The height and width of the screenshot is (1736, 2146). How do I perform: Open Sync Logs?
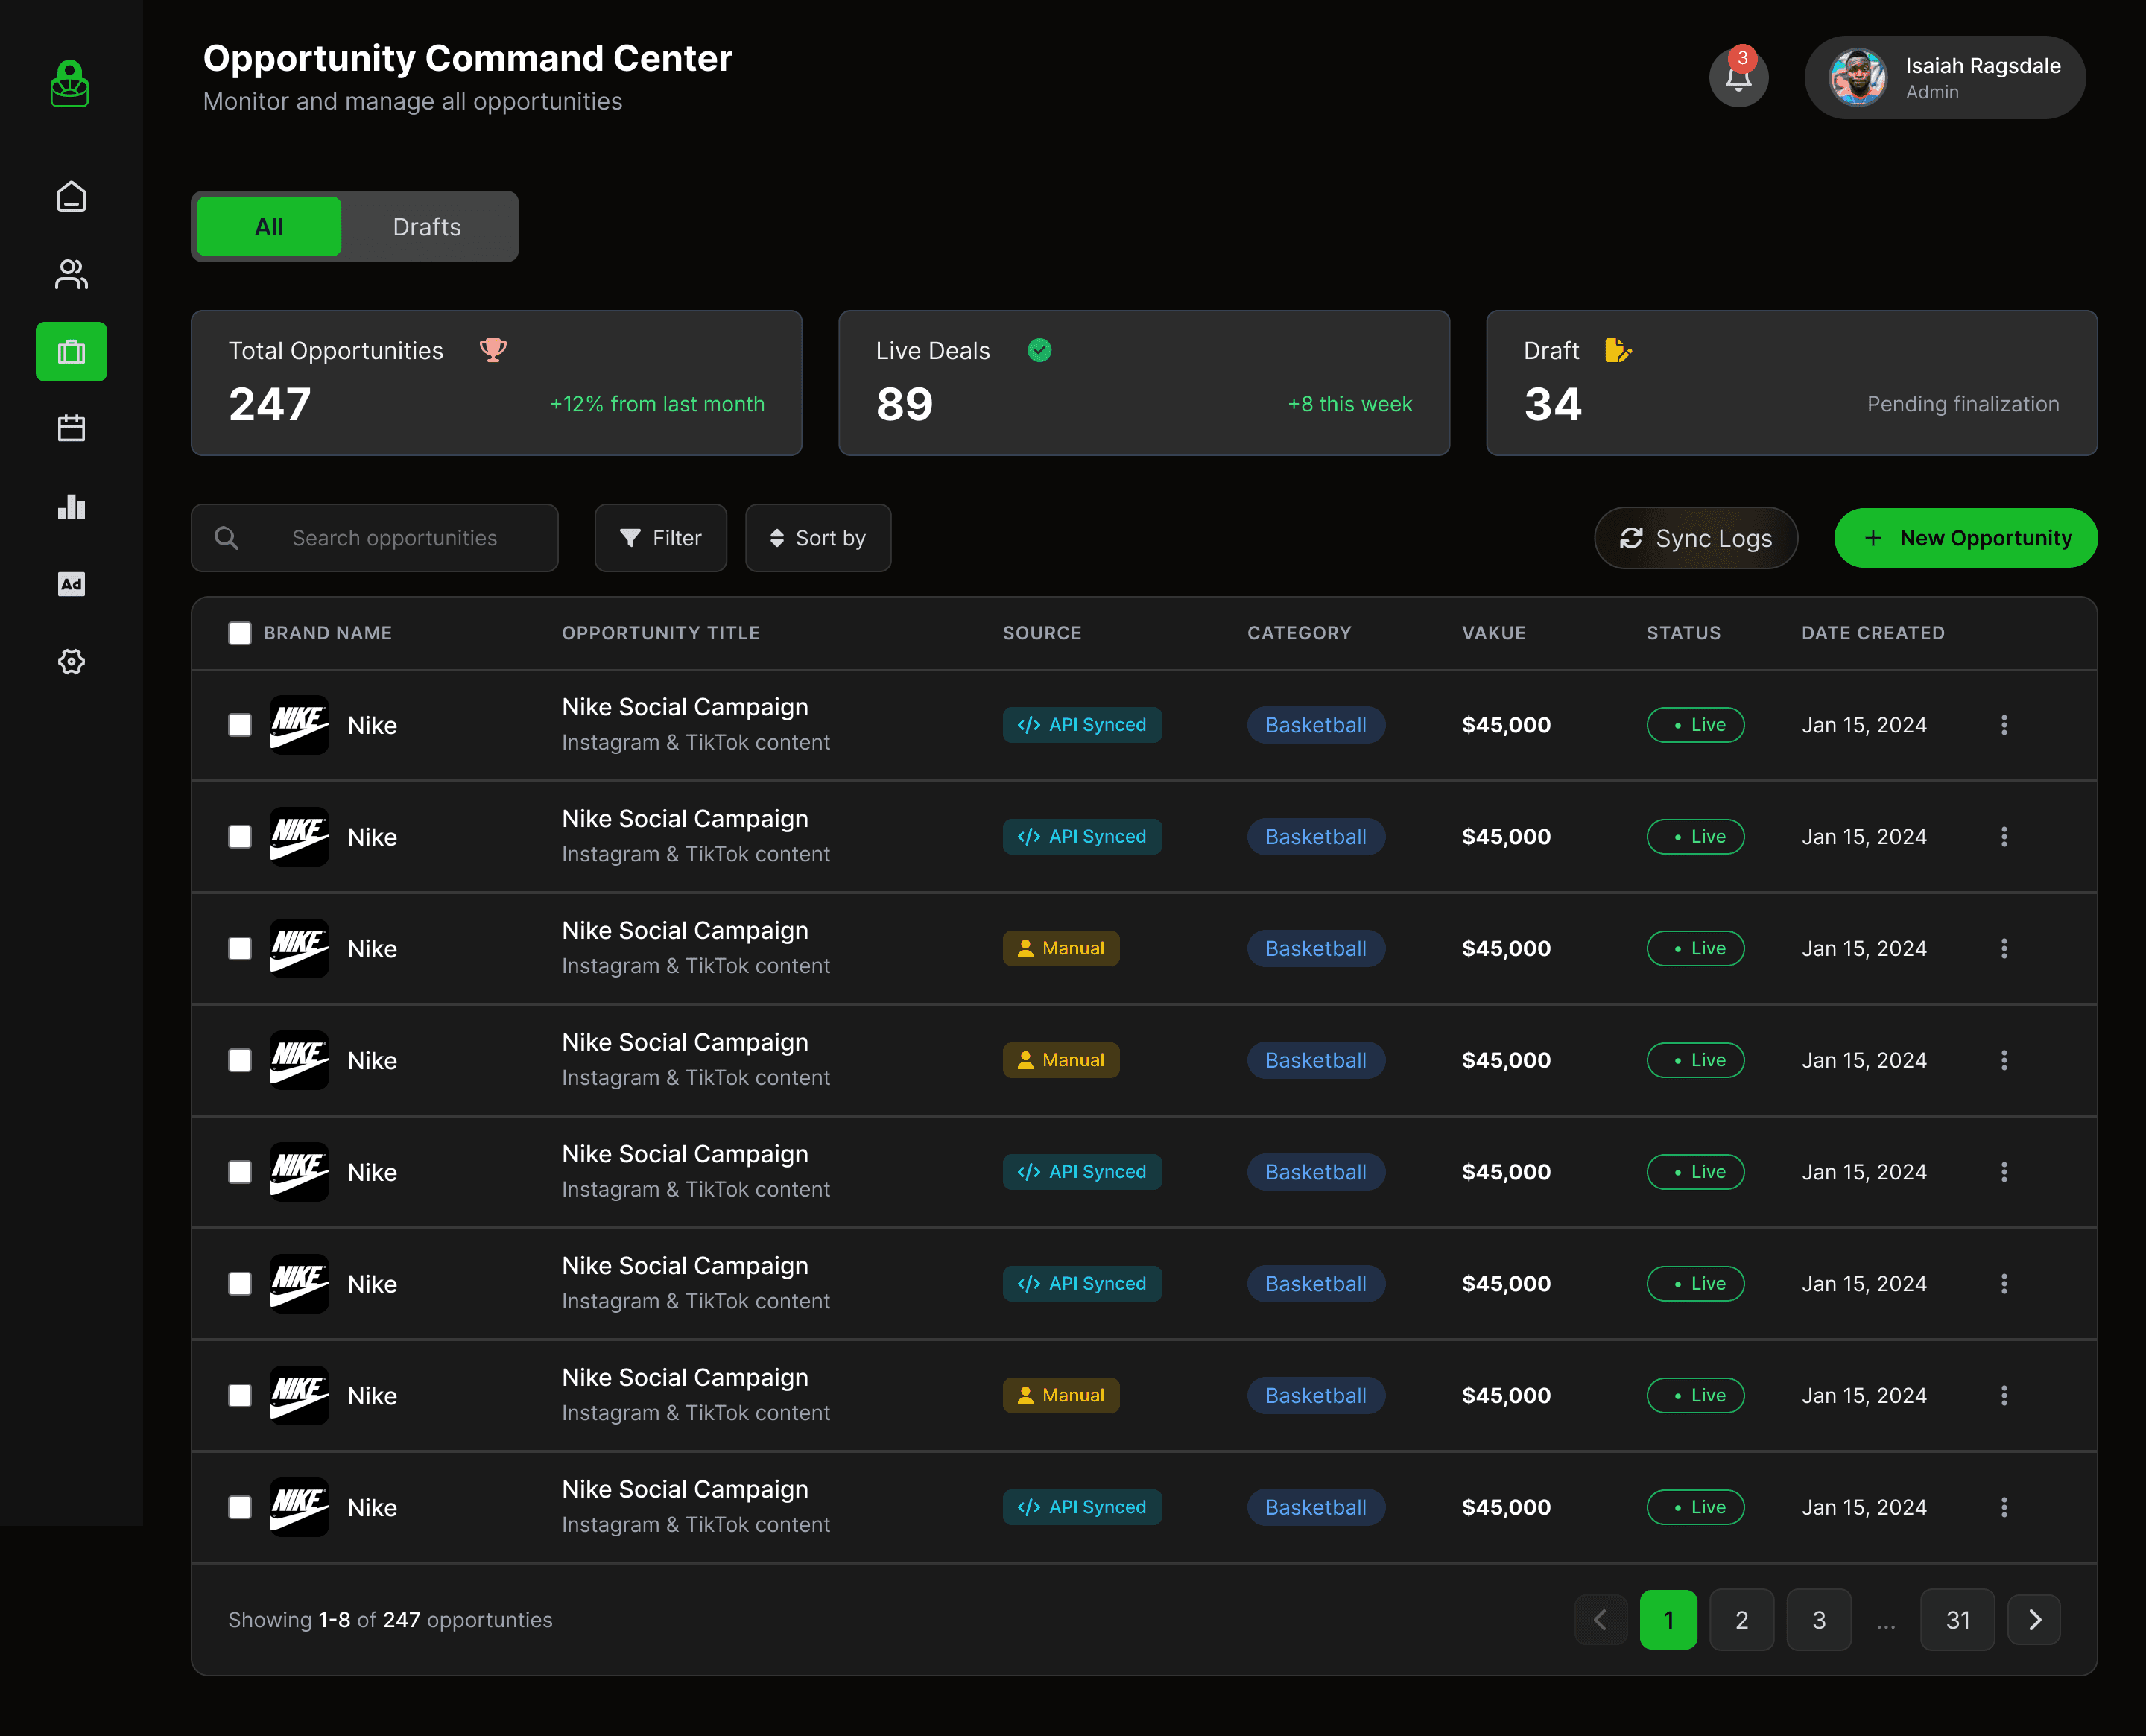pos(1695,538)
